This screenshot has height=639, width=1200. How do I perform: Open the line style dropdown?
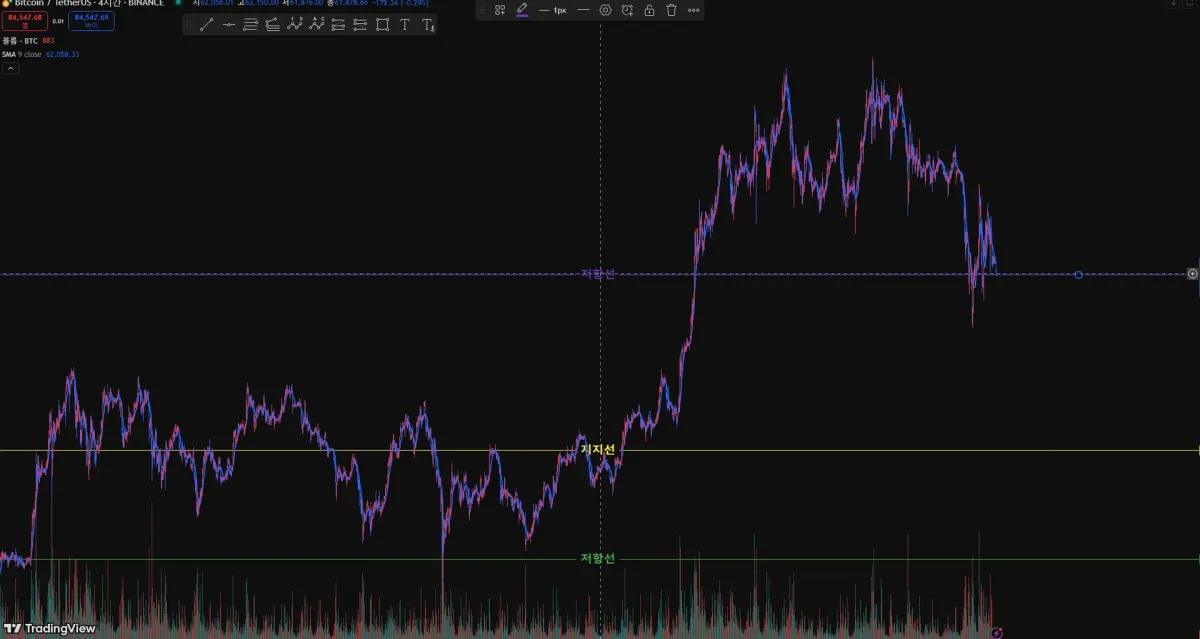[x=583, y=10]
